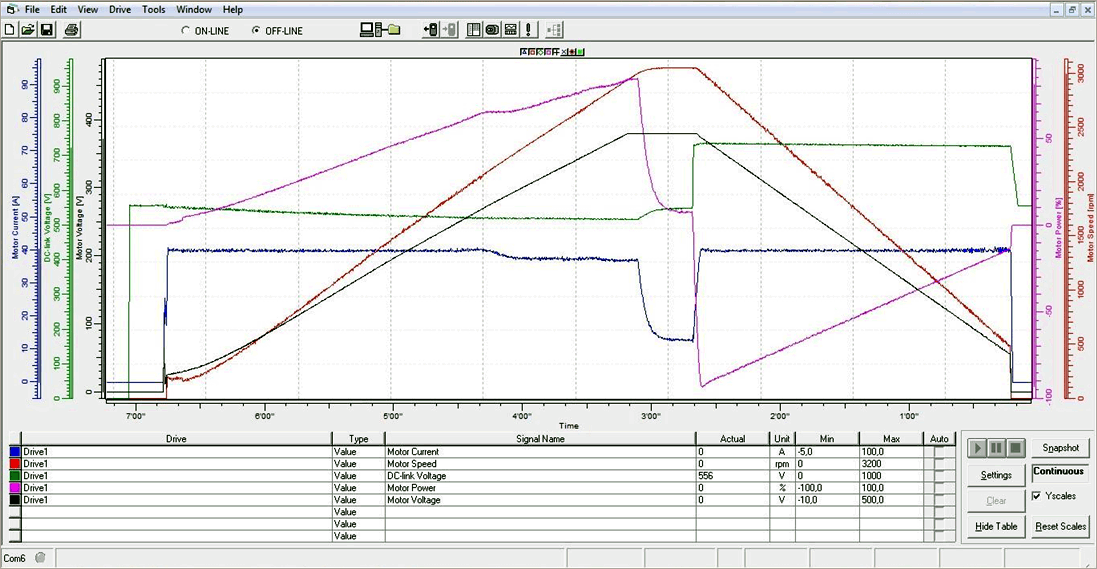Click the Hide Table button
Image resolution: width=1097 pixels, height=569 pixels.
coord(996,526)
